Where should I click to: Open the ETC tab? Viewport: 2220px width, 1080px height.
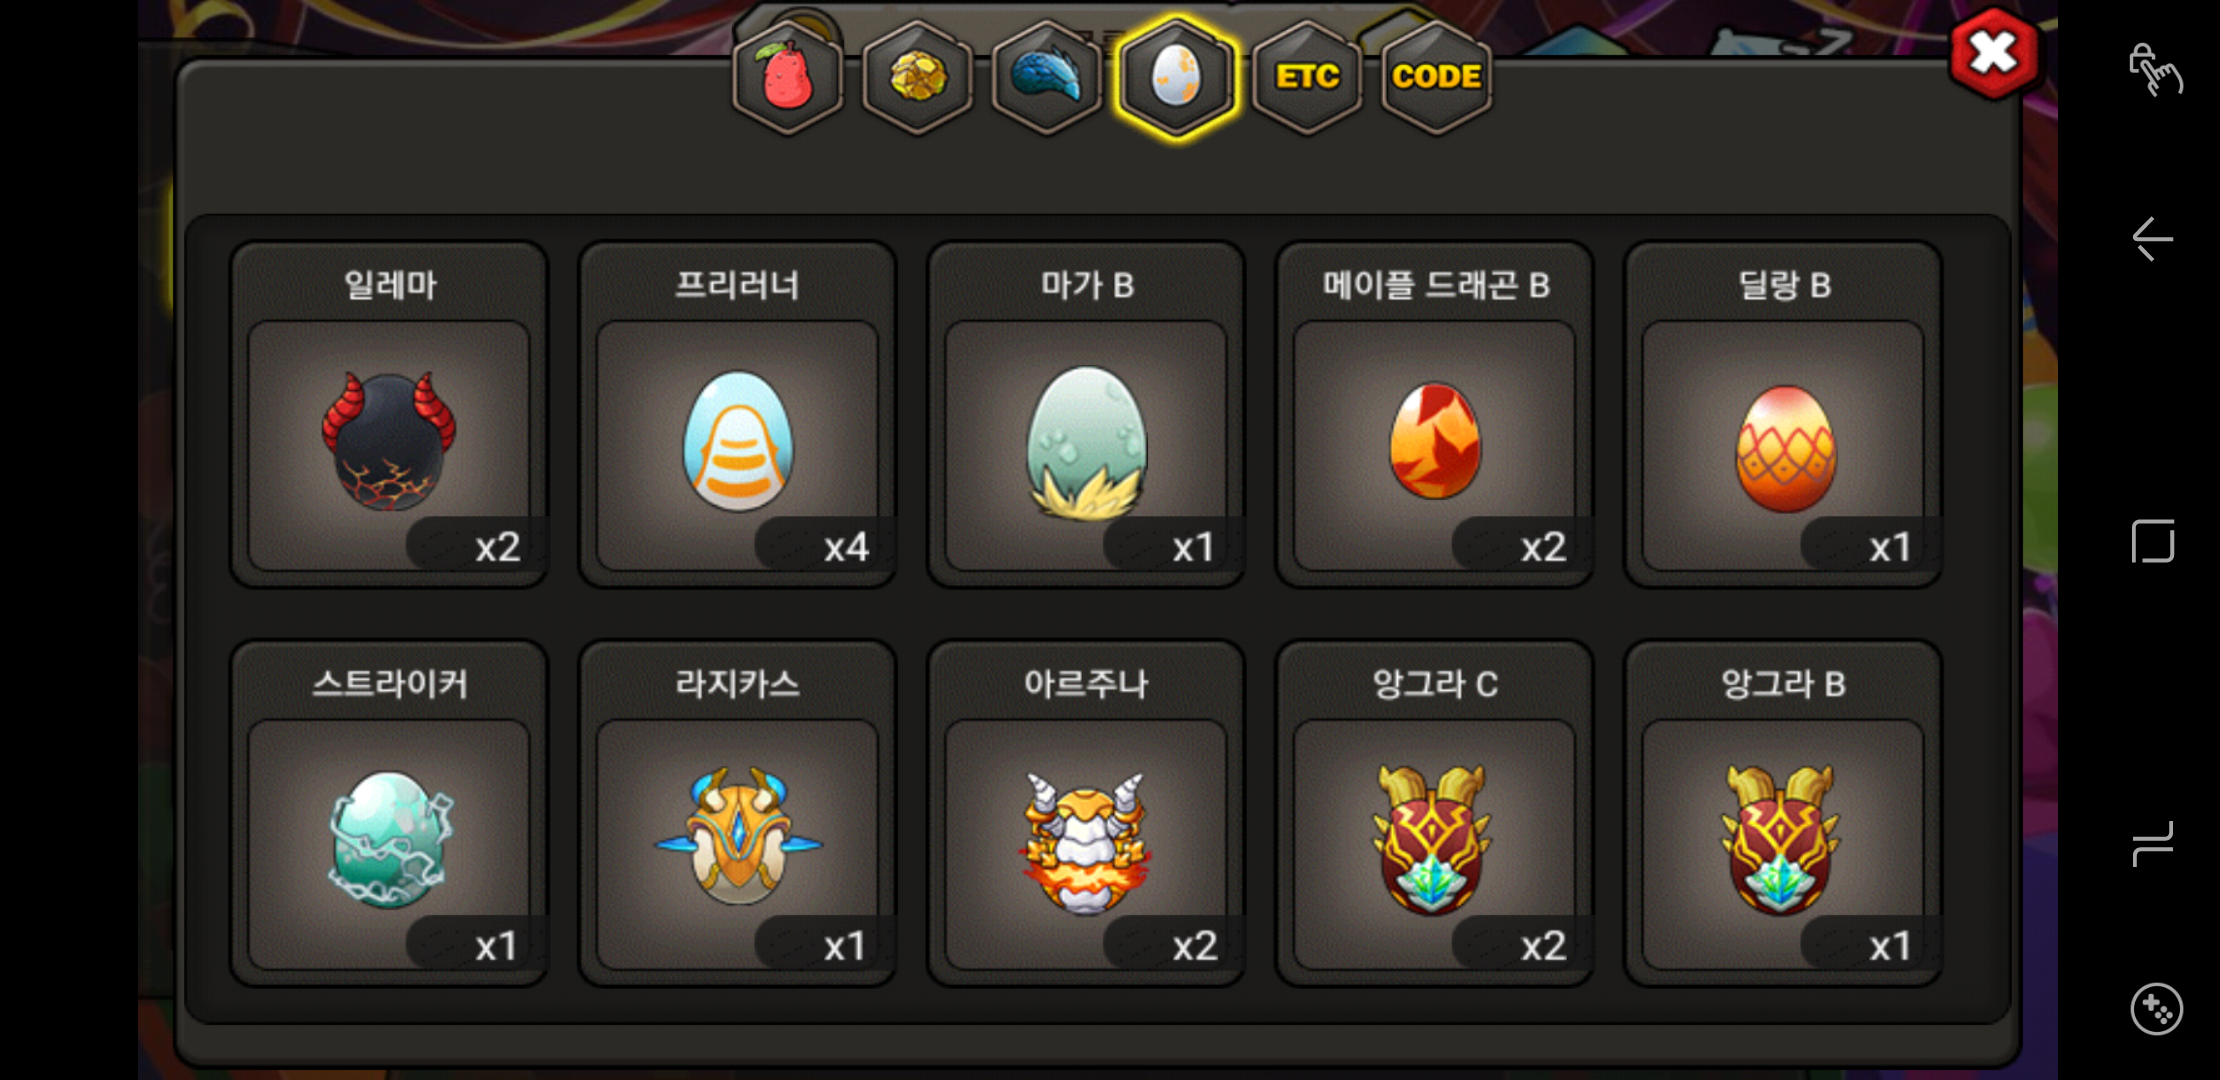(x=1307, y=77)
